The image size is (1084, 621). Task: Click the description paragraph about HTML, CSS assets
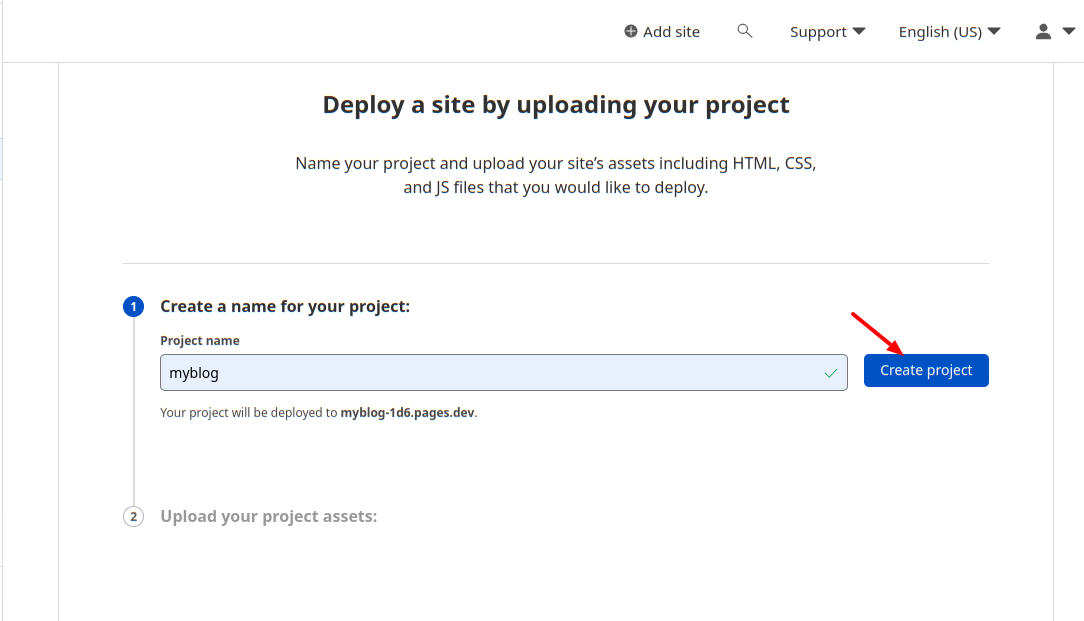556,175
